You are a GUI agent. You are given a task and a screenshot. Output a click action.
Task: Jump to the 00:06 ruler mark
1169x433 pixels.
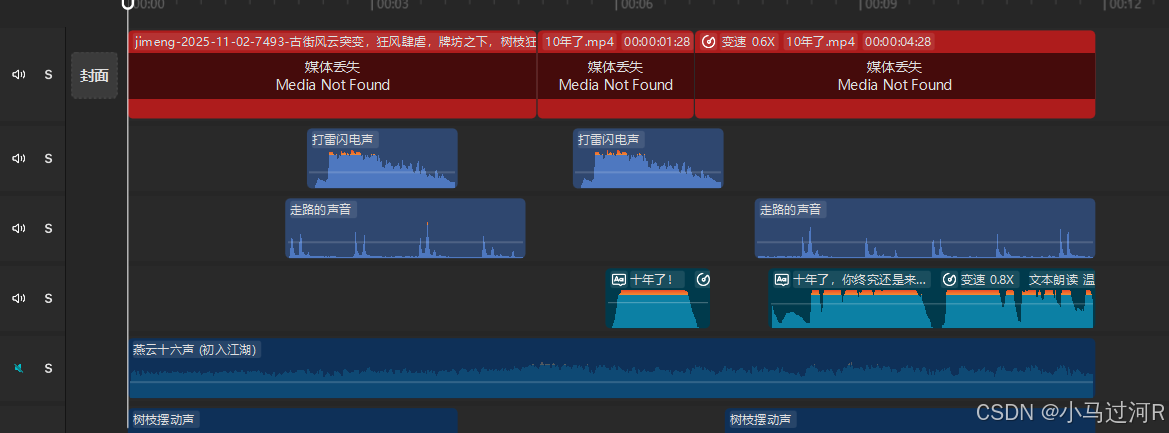(x=636, y=4)
